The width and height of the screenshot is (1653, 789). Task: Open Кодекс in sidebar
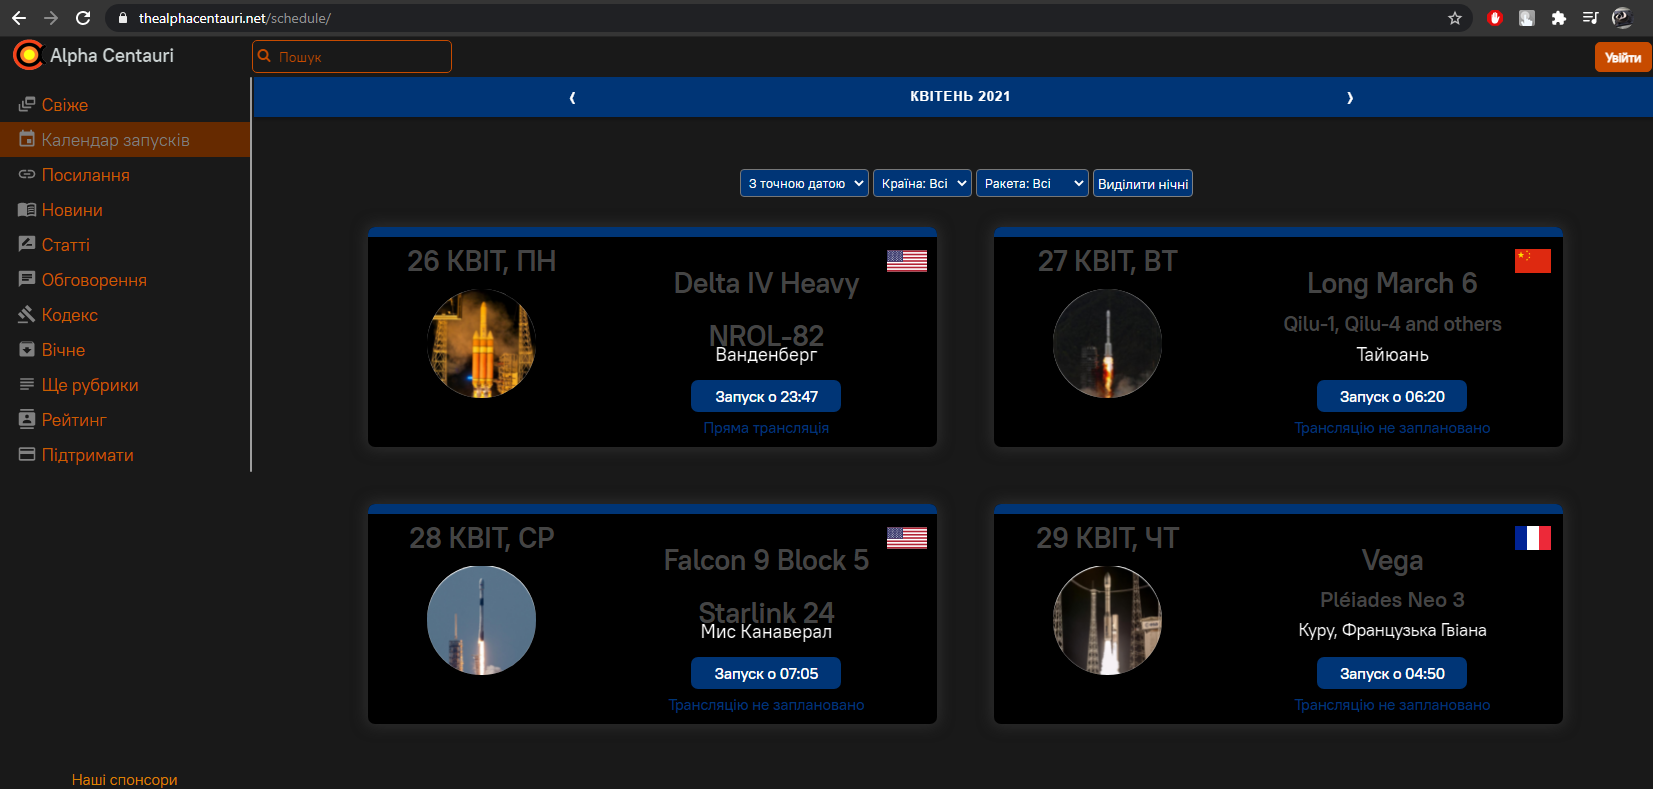[70, 315]
